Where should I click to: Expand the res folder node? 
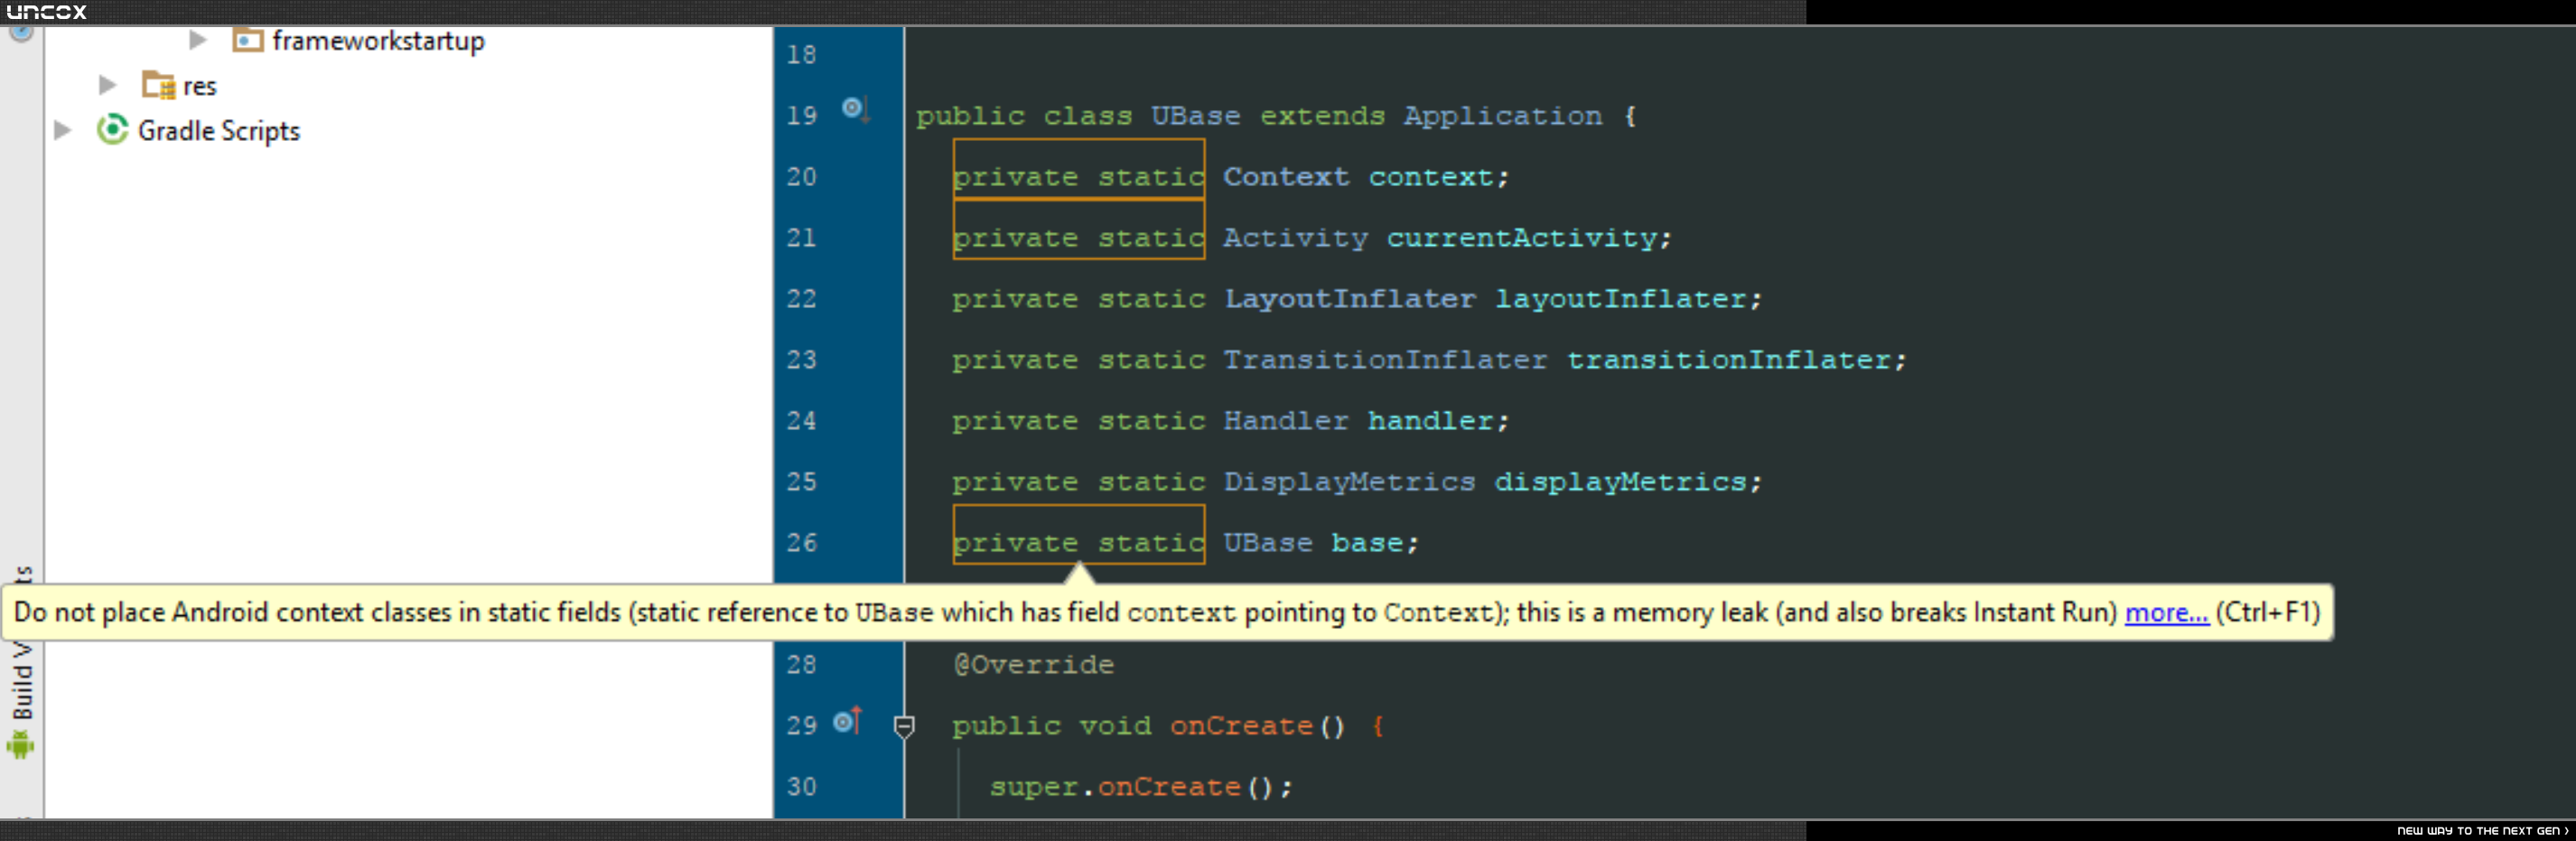pos(107,85)
